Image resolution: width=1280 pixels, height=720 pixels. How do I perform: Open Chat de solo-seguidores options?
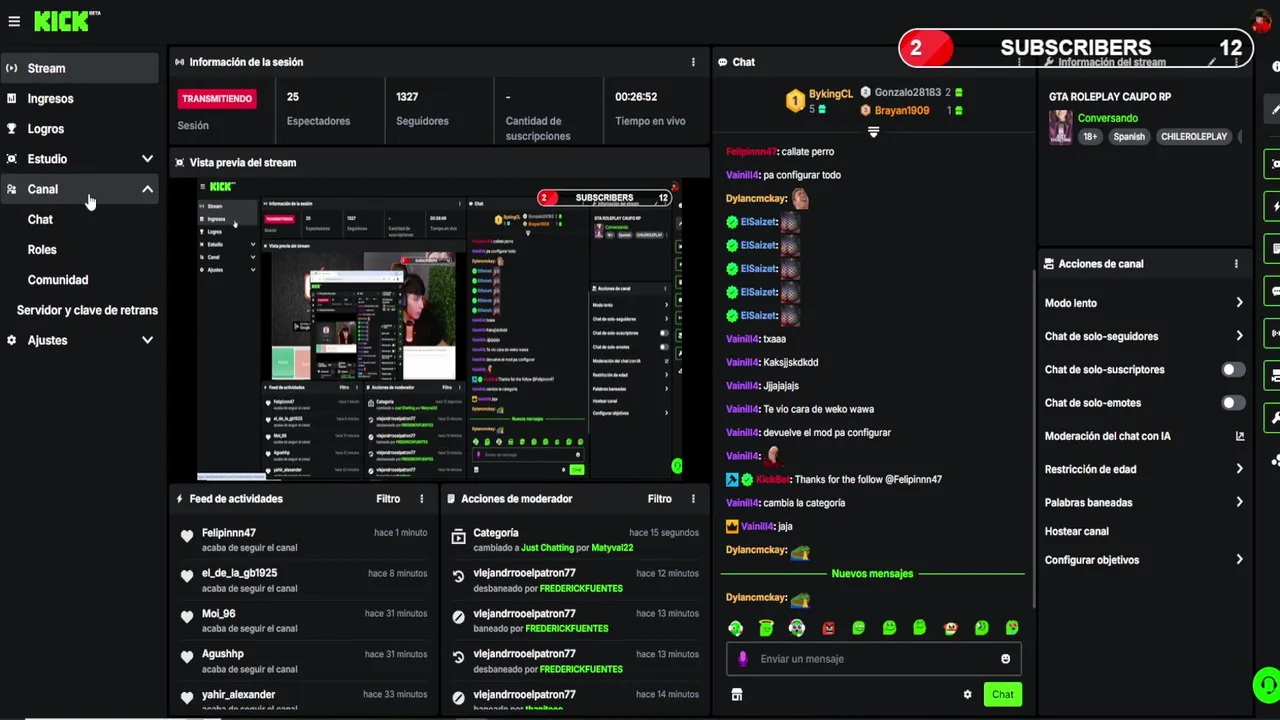click(x=1144, y=336)
